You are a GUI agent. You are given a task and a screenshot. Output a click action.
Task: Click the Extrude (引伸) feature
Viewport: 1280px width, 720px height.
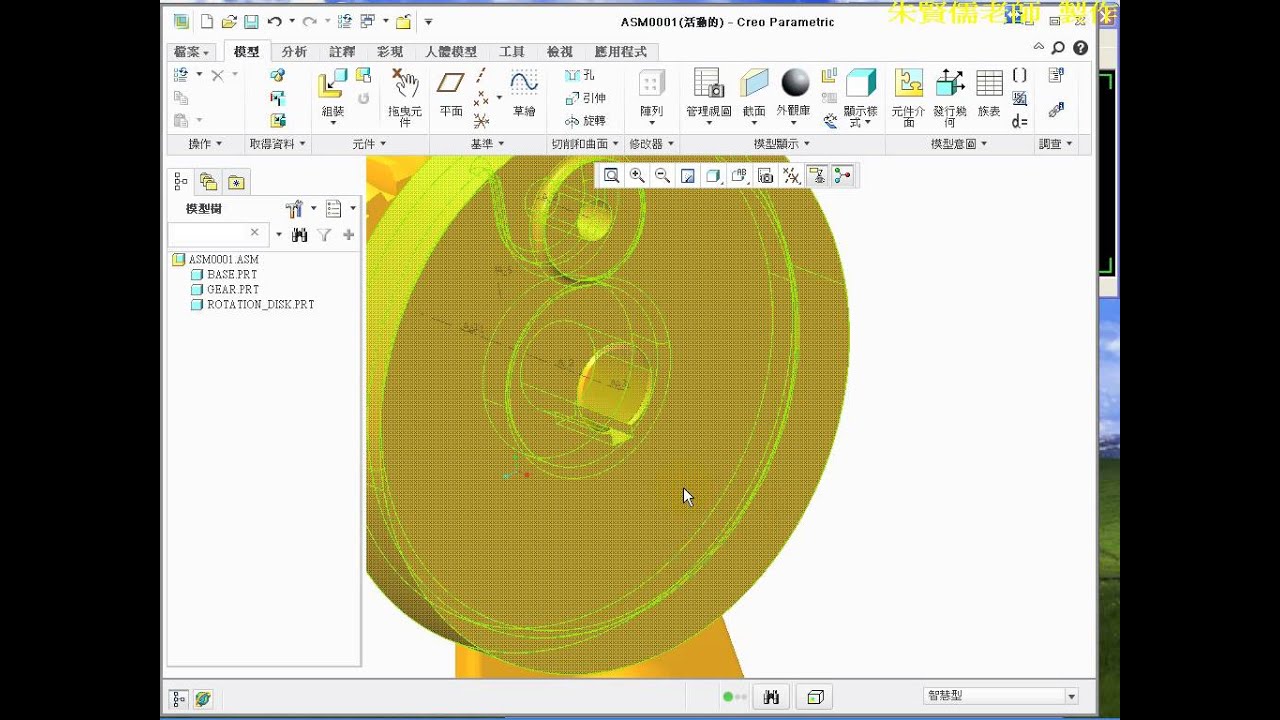point(585,98)
